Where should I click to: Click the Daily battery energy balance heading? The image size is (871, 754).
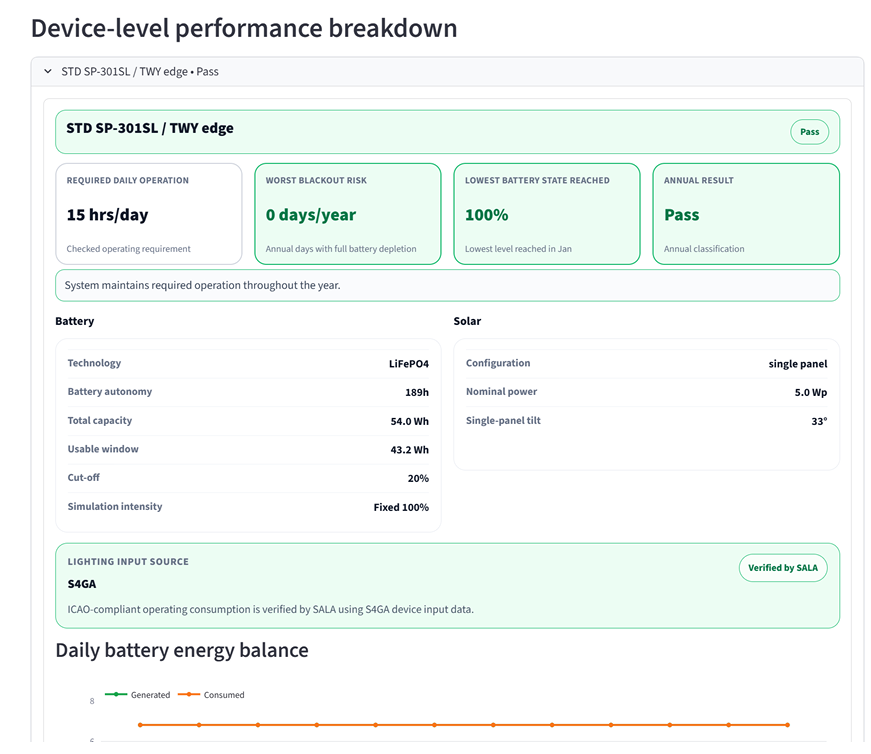click(x=182, y=651)
